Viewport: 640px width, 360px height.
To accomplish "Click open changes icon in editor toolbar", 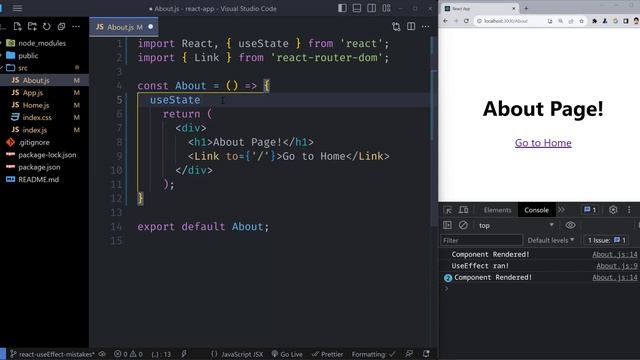I will (396, 27).
